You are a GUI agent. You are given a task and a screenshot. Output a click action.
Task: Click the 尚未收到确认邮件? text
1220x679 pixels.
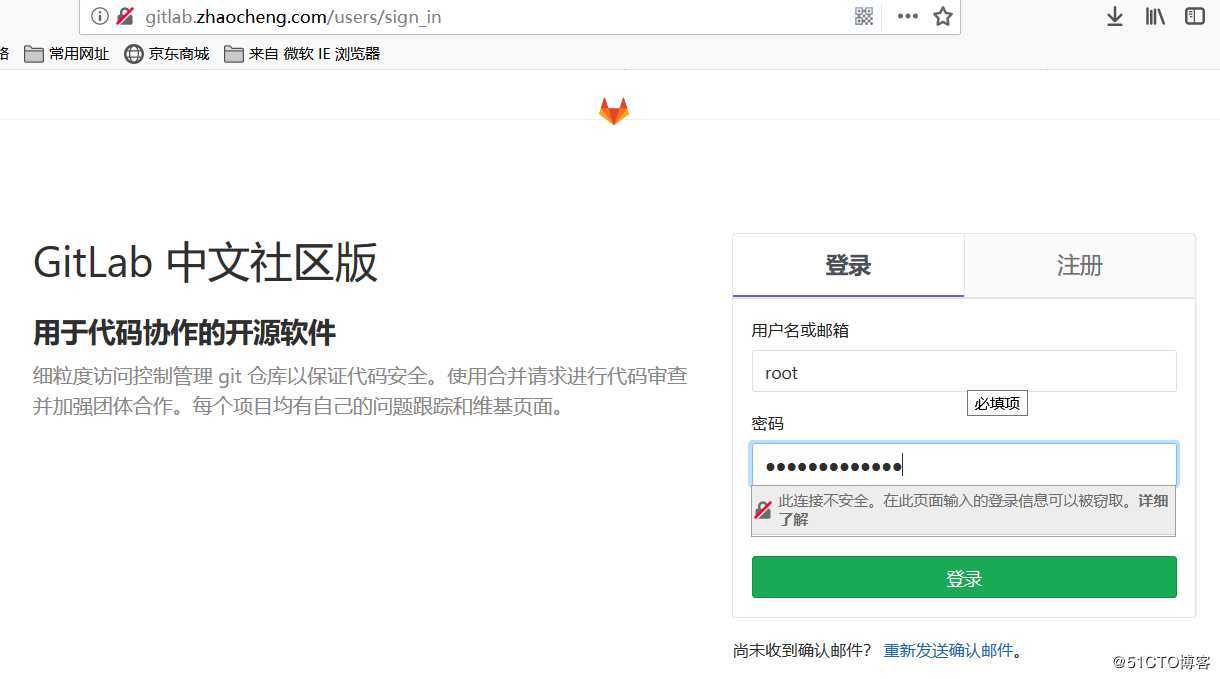point(802,651)
